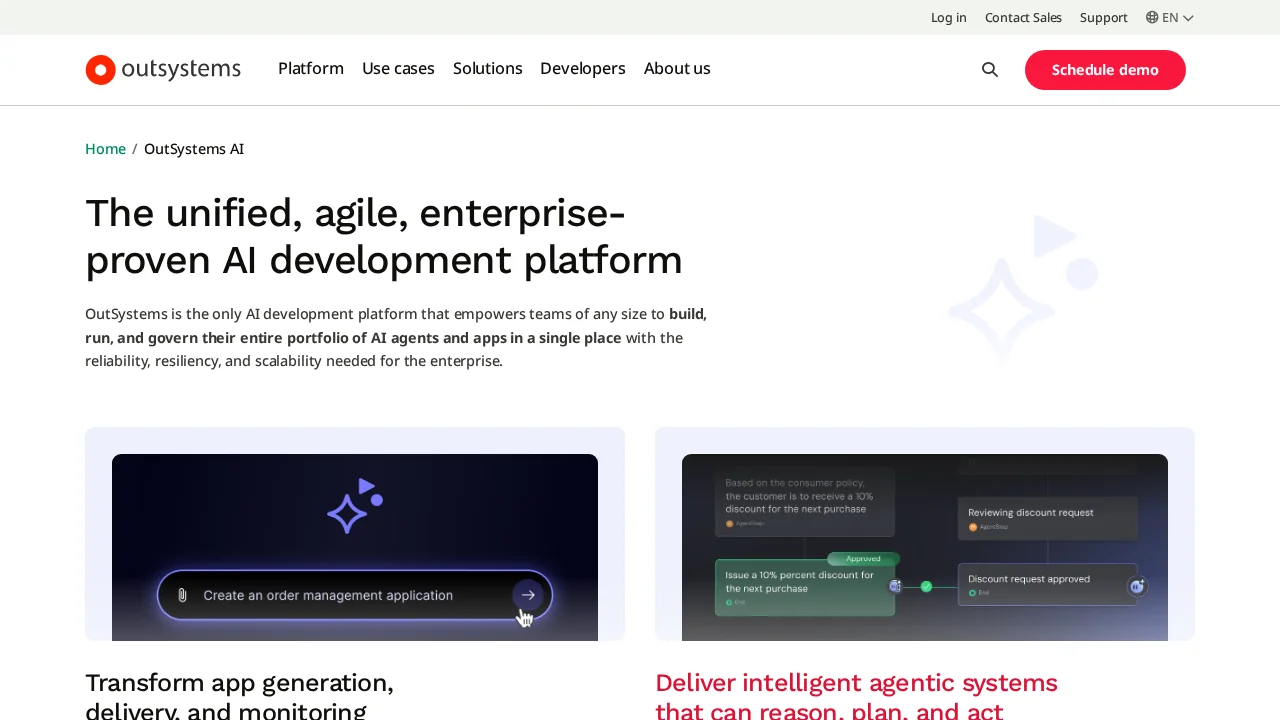The width and height of the screenshot is (1280, 720).
Task: Click the sparkle icon in the discount approved card
Action: tap(1137, 587)
